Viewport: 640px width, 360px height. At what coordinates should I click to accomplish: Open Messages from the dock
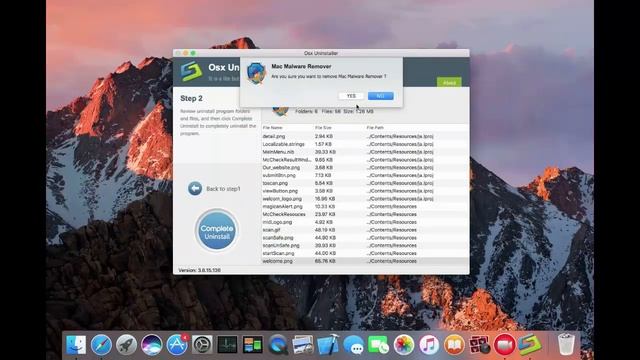tap(353, 345)
